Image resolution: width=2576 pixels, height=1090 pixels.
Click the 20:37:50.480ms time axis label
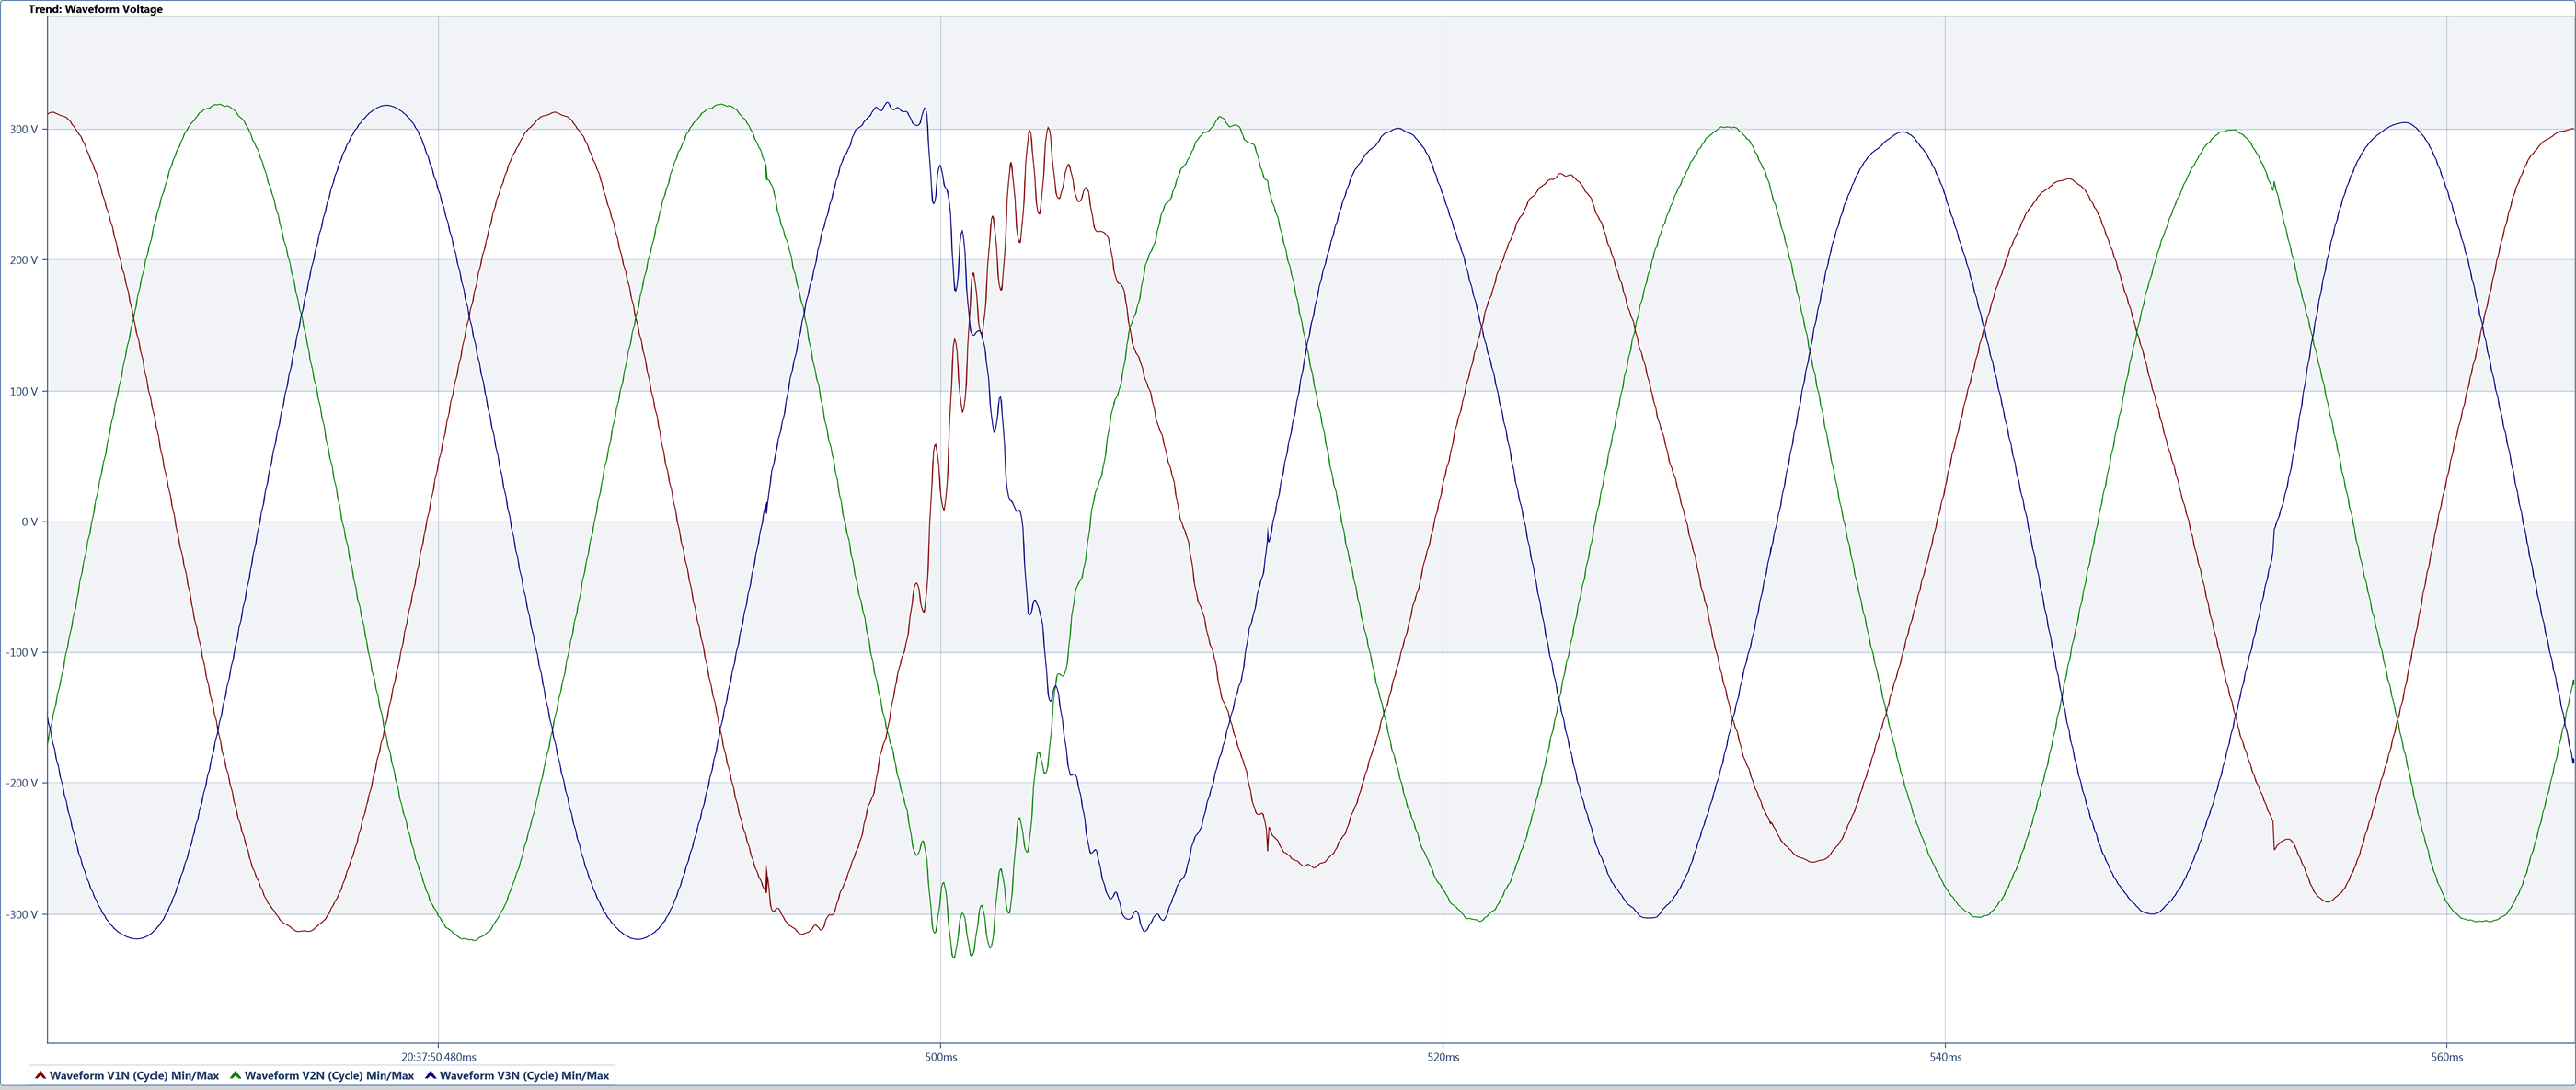coord(438,1057)
